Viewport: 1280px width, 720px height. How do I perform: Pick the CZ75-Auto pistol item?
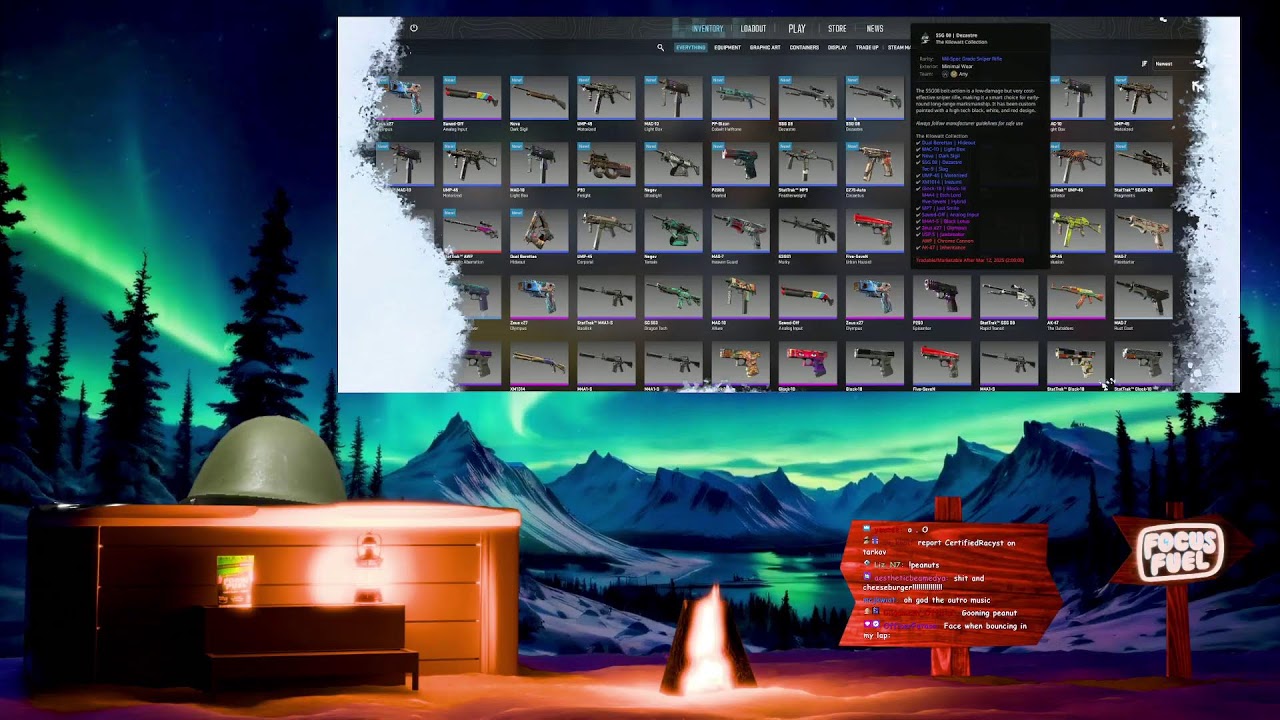874,170
